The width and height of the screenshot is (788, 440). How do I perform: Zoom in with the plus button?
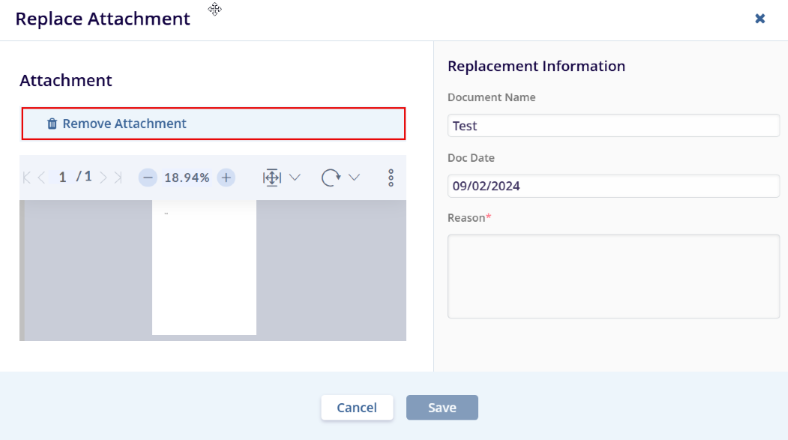coord(226,177)
